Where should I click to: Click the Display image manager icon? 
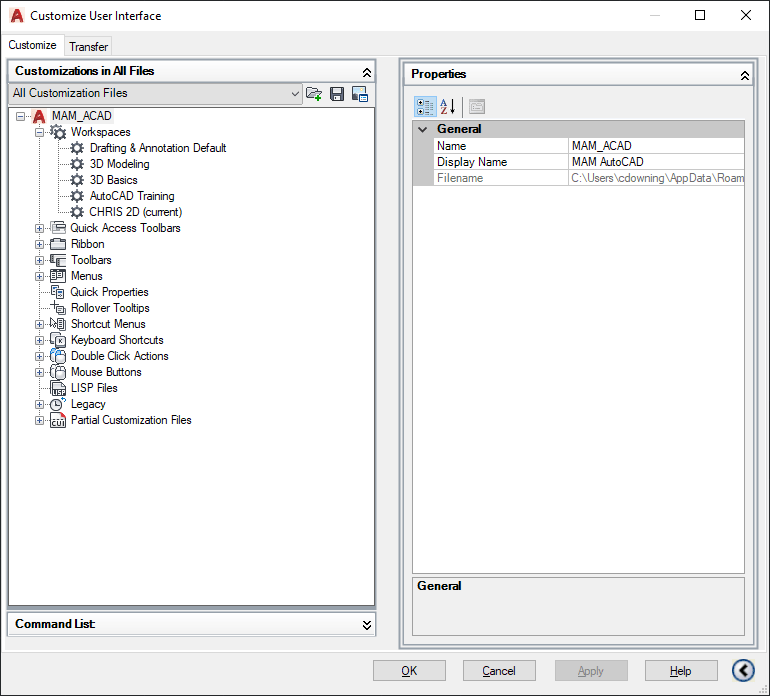[360, 93]
